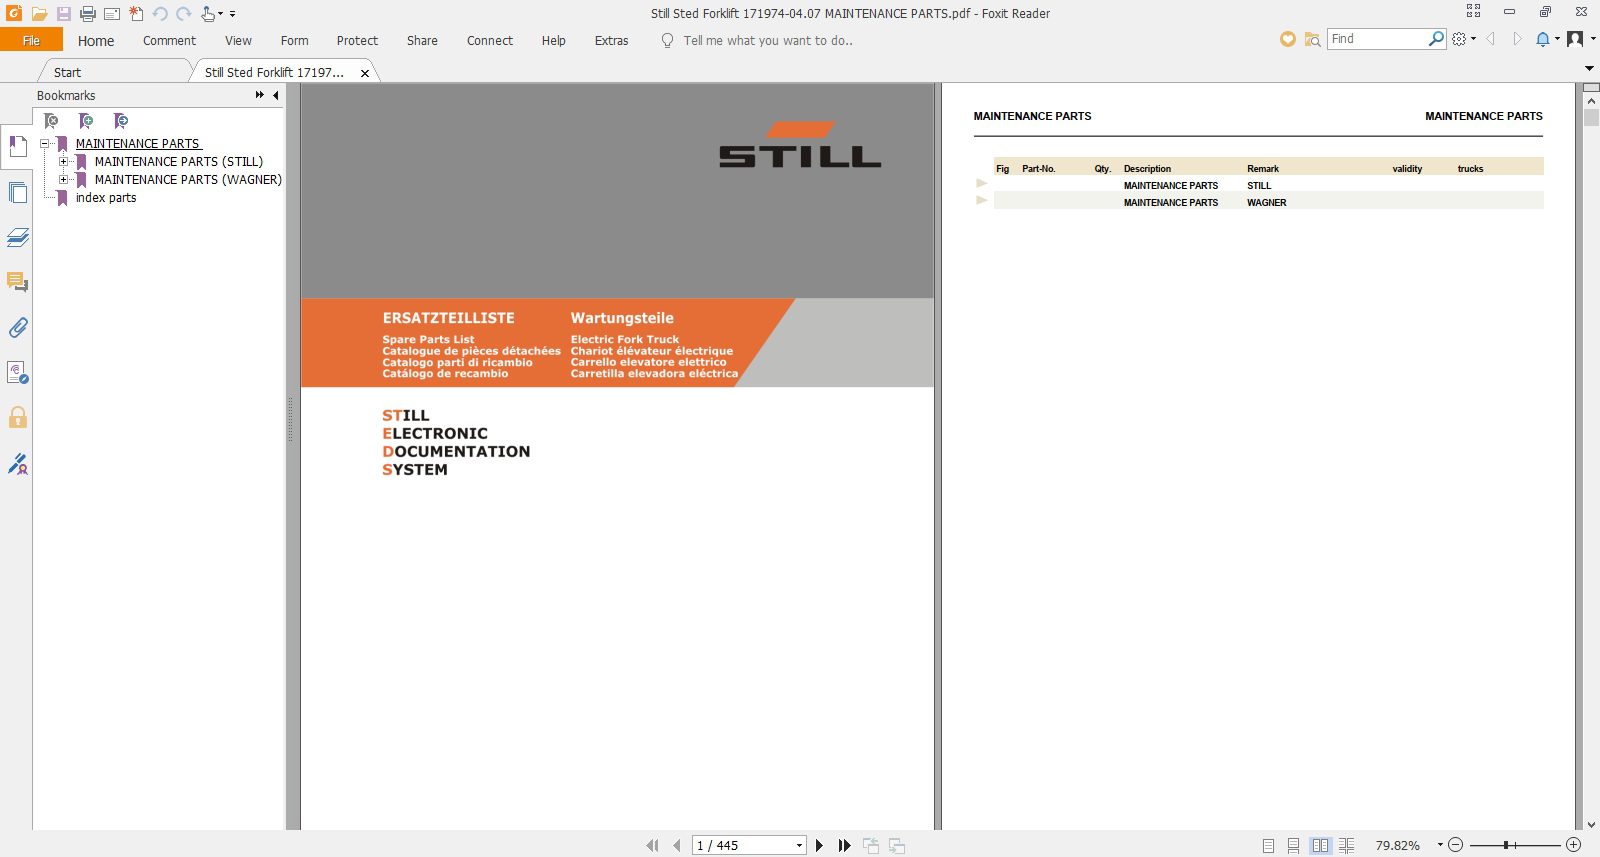Toggle facing two-page view mode
1600x857 pixels.
(x=1321, y=846)
